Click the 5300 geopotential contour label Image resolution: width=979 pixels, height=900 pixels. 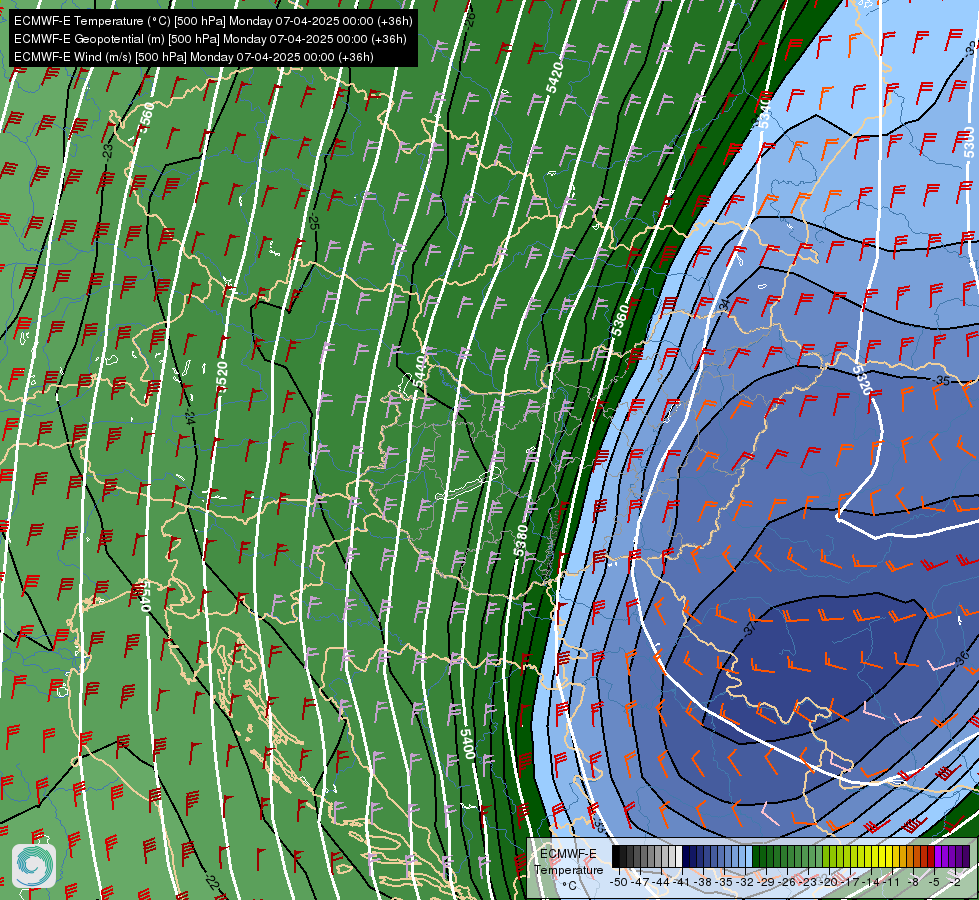968,141
